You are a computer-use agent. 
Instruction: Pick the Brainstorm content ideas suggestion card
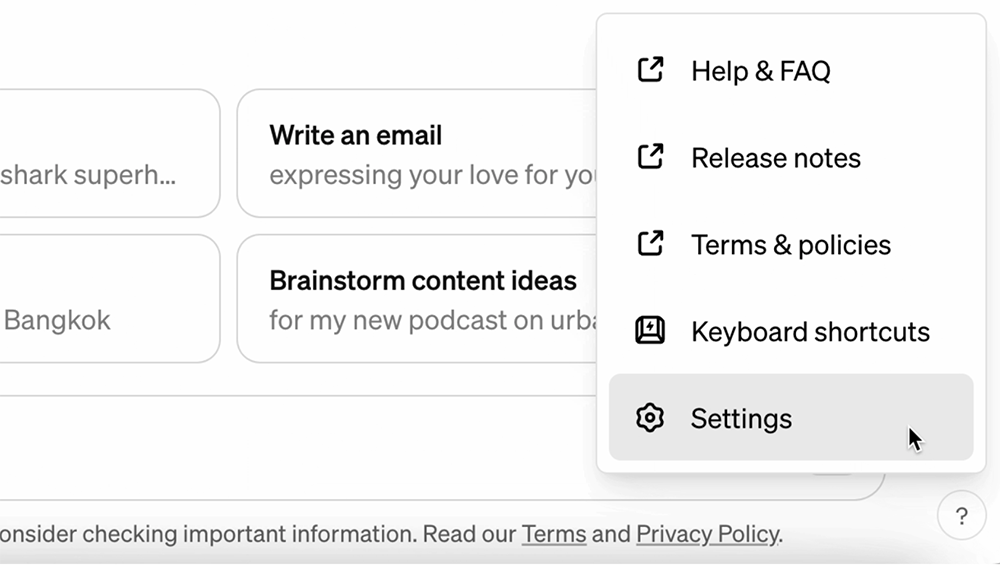[417, 298]
